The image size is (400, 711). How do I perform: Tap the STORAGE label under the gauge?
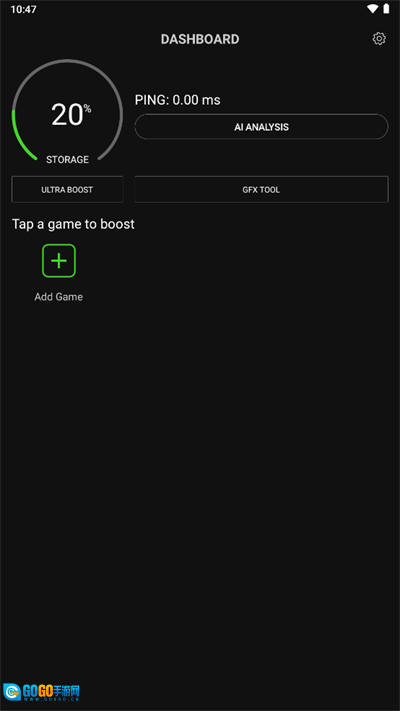[x=67, y=160]
